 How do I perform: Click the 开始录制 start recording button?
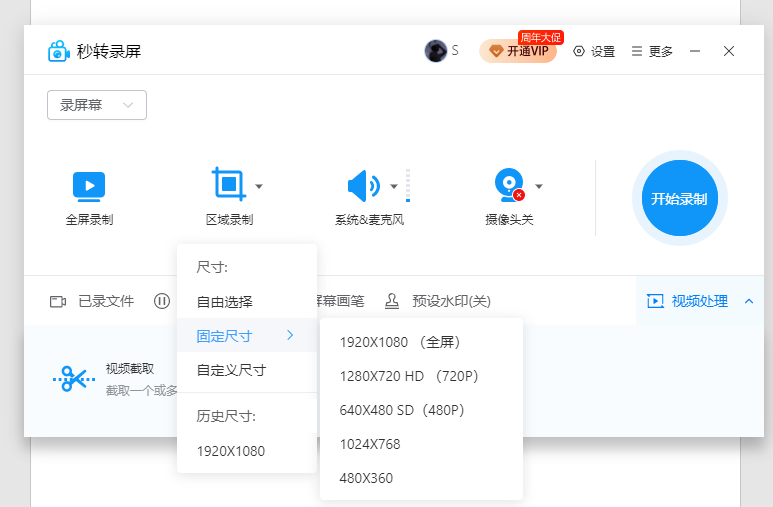point(679,198)
